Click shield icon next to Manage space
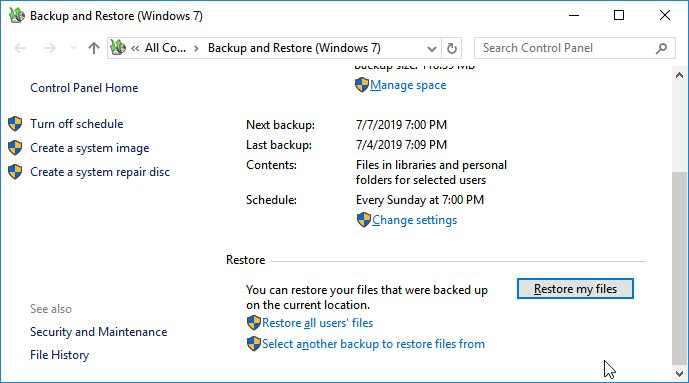 [x=362, y=85]
